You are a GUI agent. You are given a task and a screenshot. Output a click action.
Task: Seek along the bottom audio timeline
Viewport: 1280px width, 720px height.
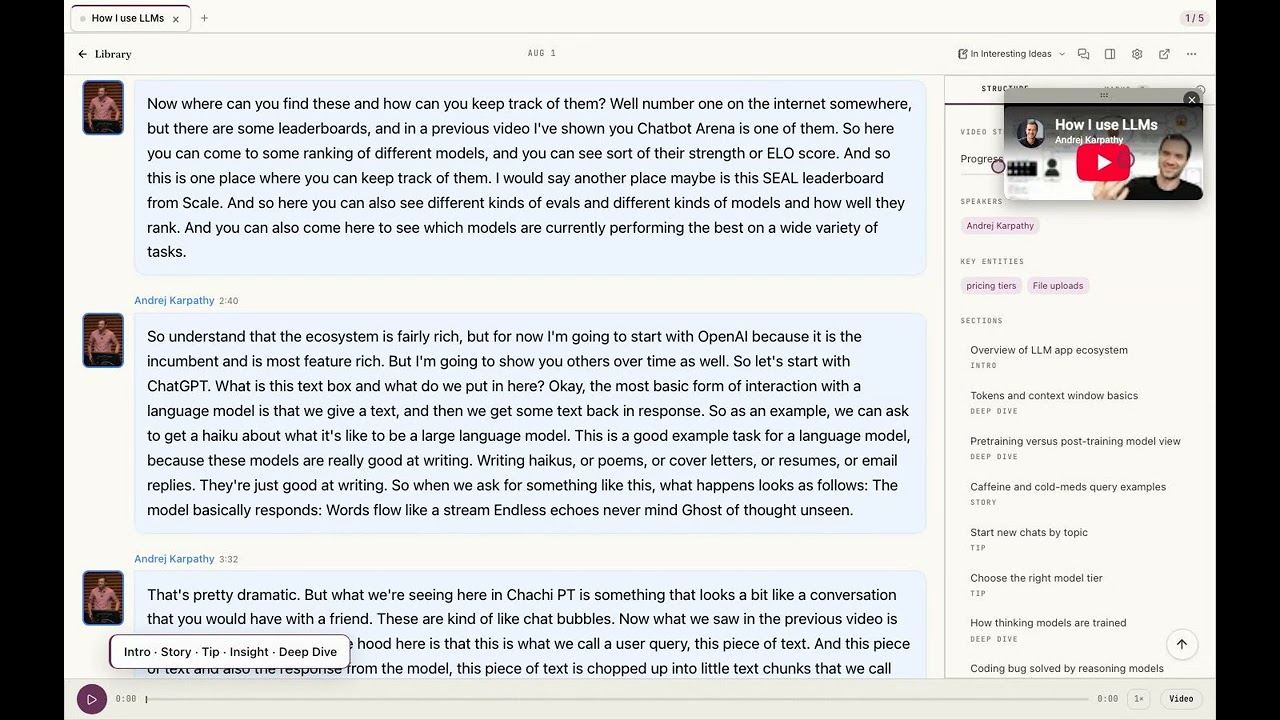[x=617, y=699]
